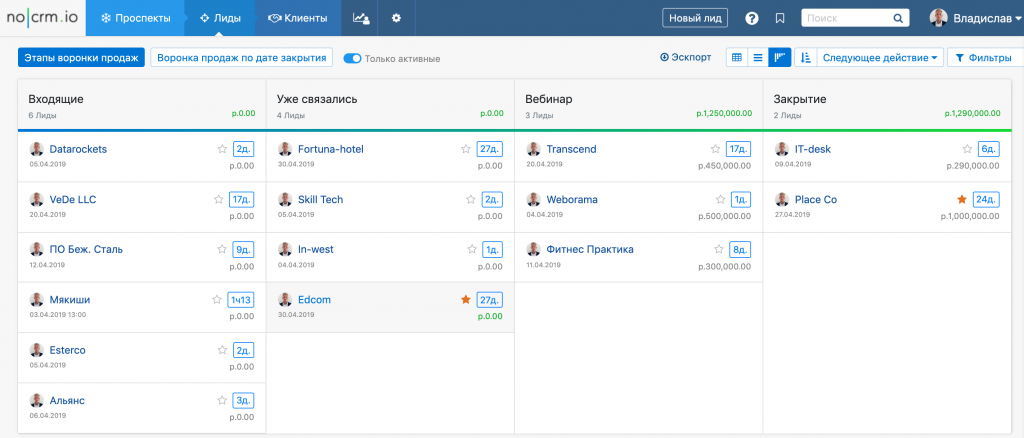Open the statistics chart icon in navbar
The image size is (1024, 438).
coord(361,18)
